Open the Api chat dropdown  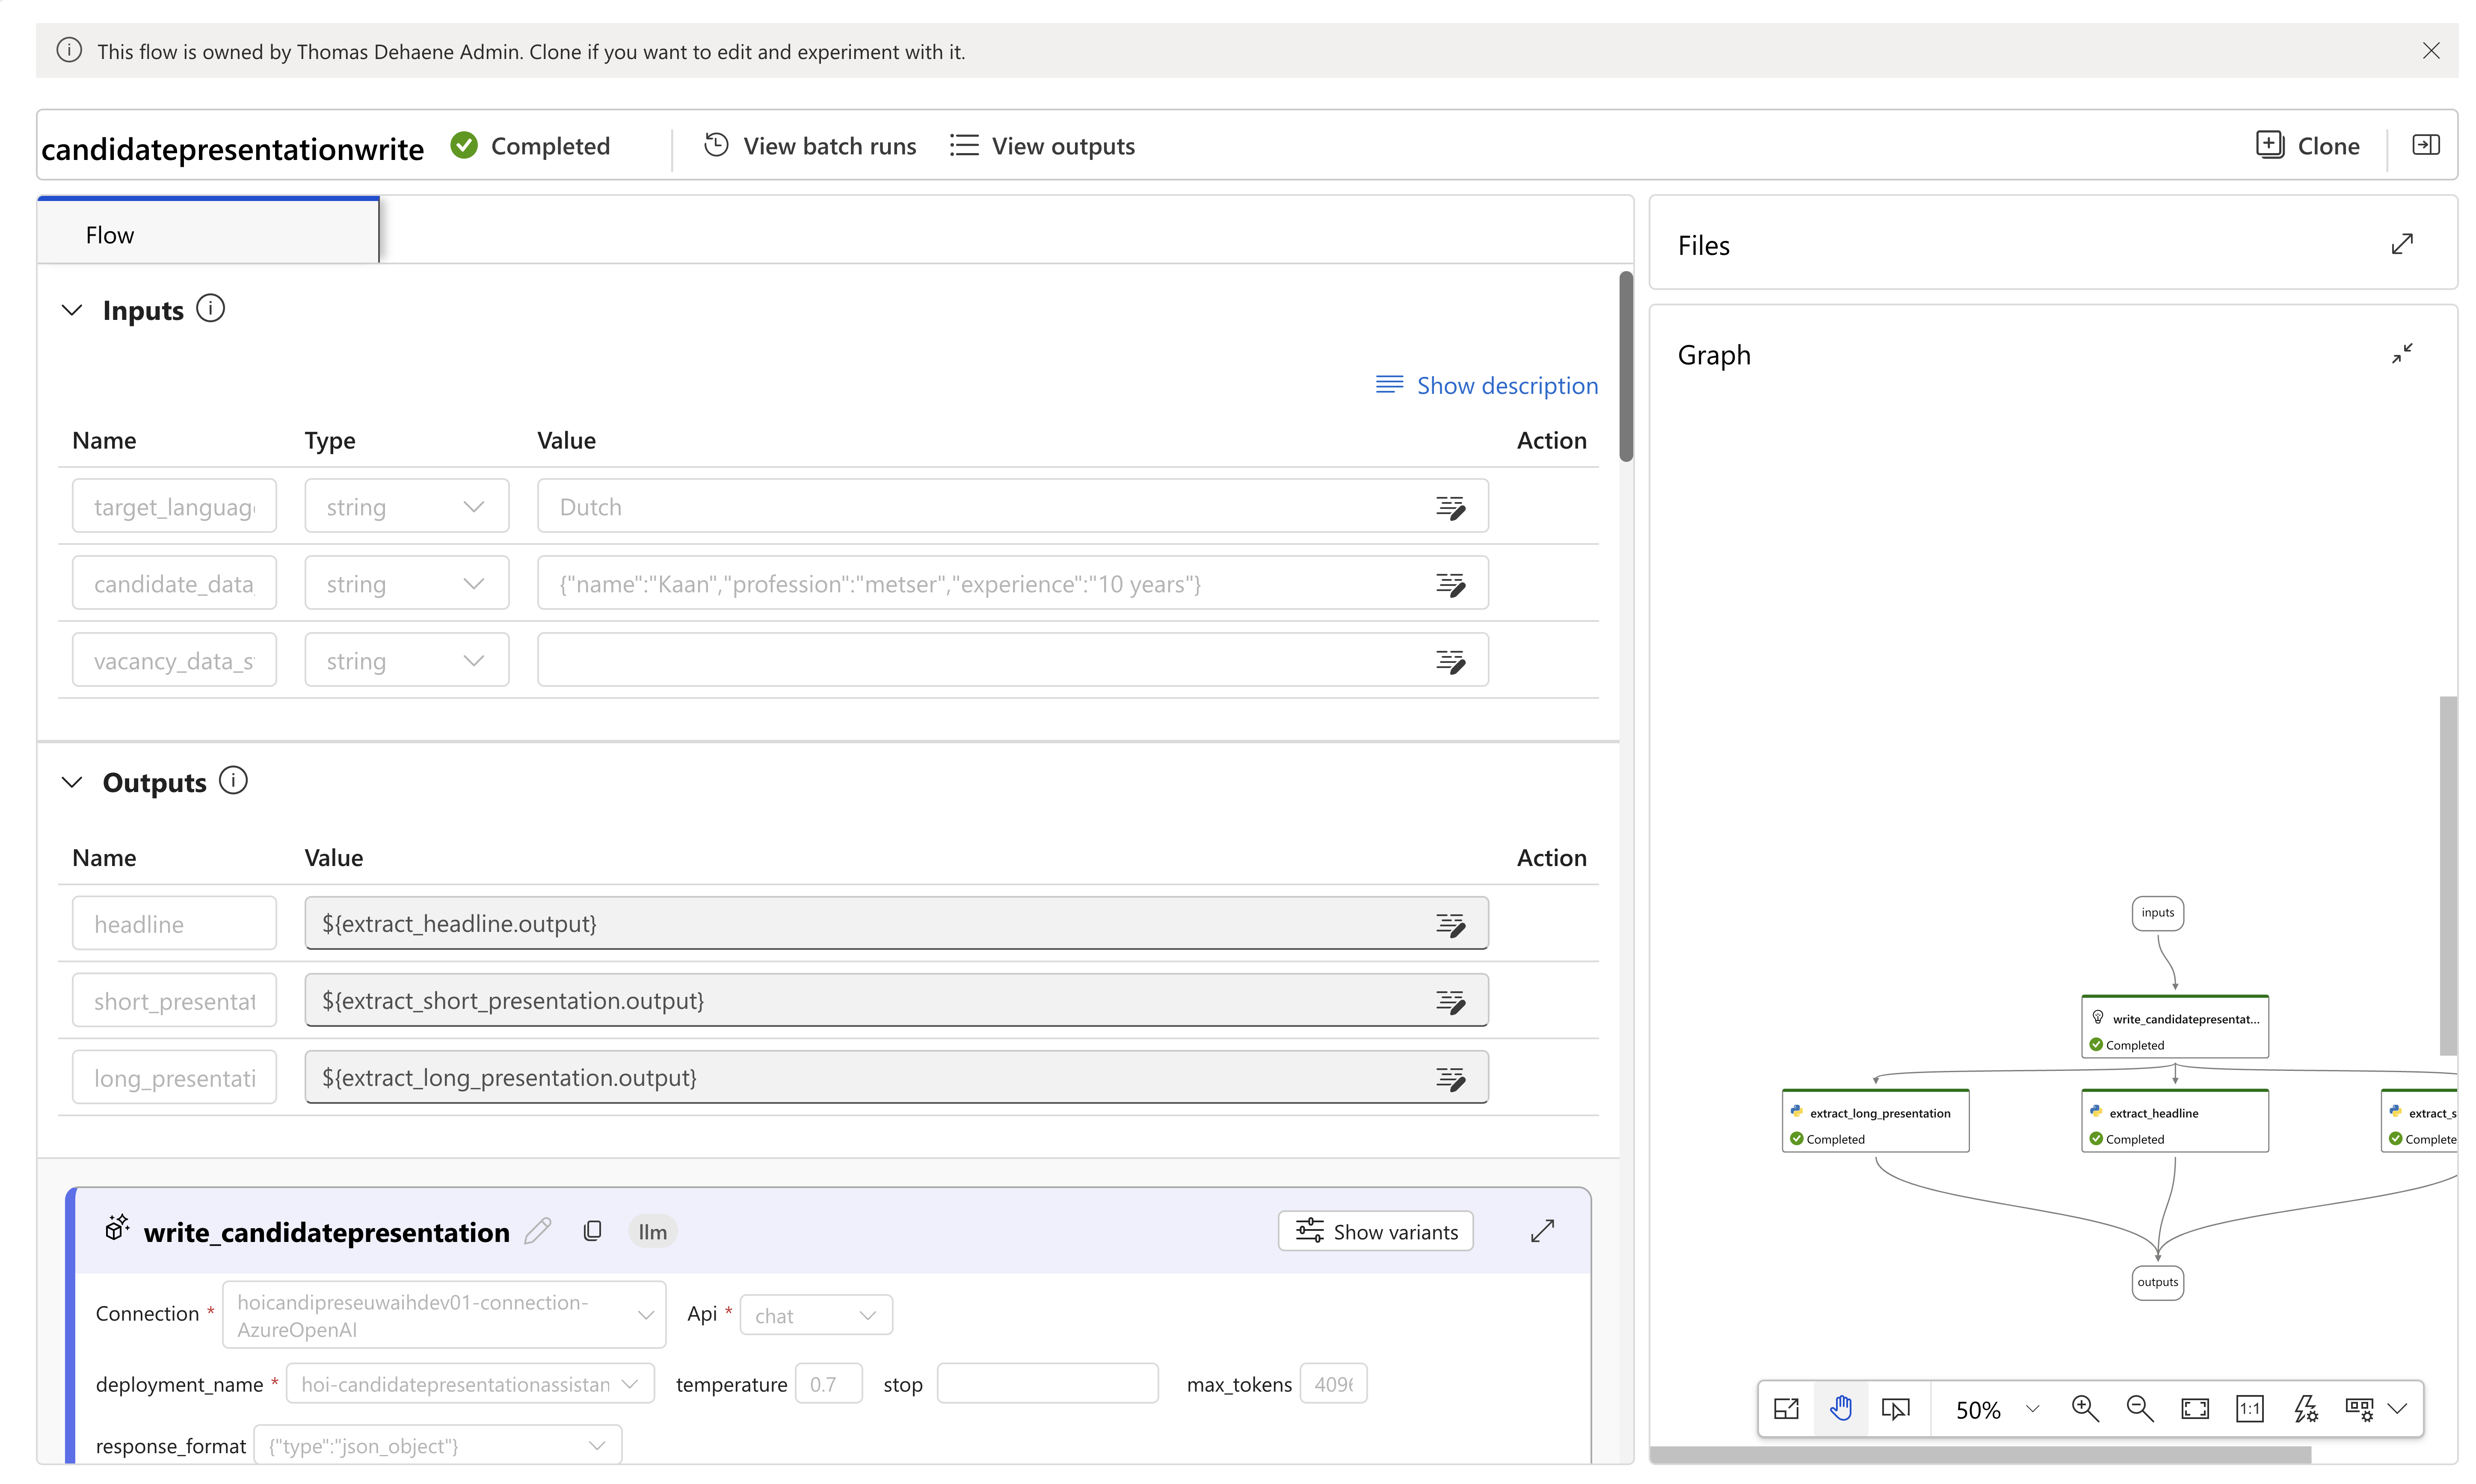(x=816, y=1316)
